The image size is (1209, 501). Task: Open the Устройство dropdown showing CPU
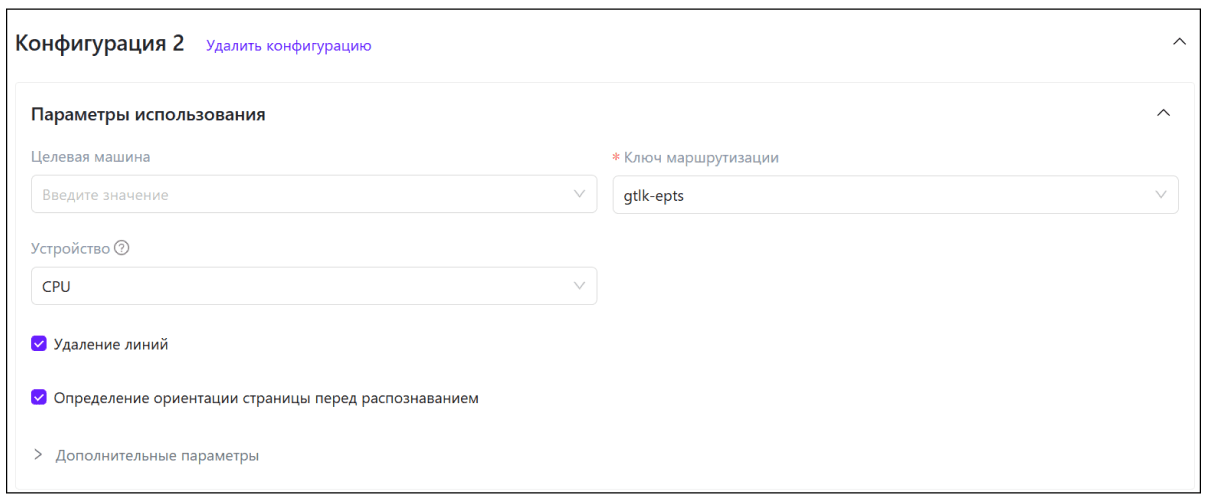(x=300, y=286)
